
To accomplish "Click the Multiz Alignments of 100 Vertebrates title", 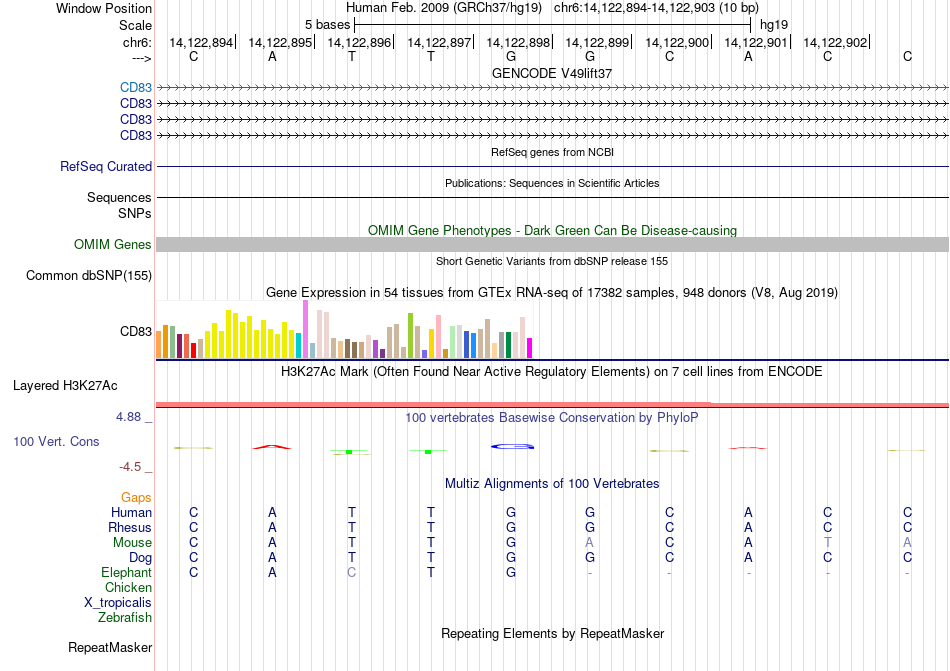I will click(552, 484).
